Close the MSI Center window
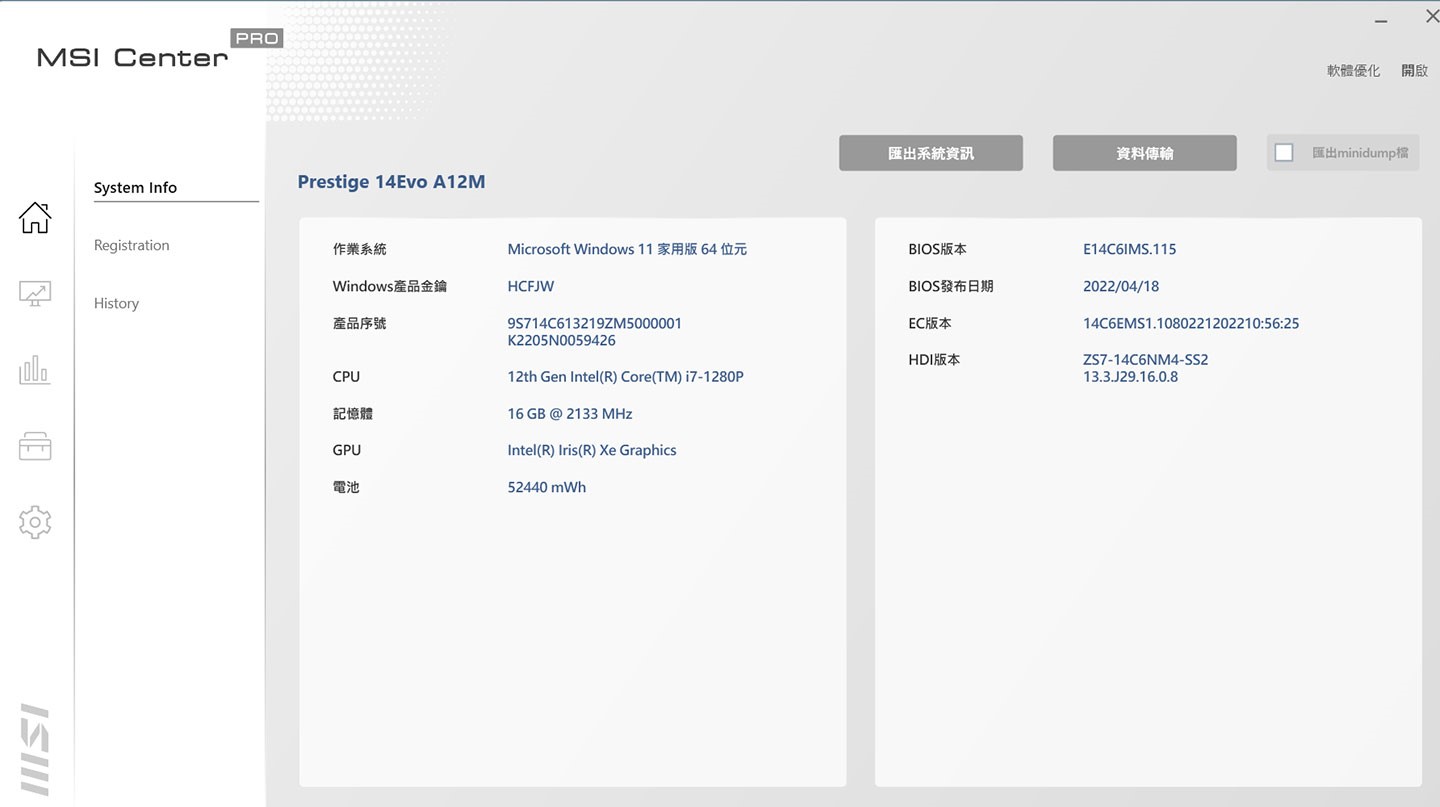The image size is (1440, 807). click(x=1431, y=17)
